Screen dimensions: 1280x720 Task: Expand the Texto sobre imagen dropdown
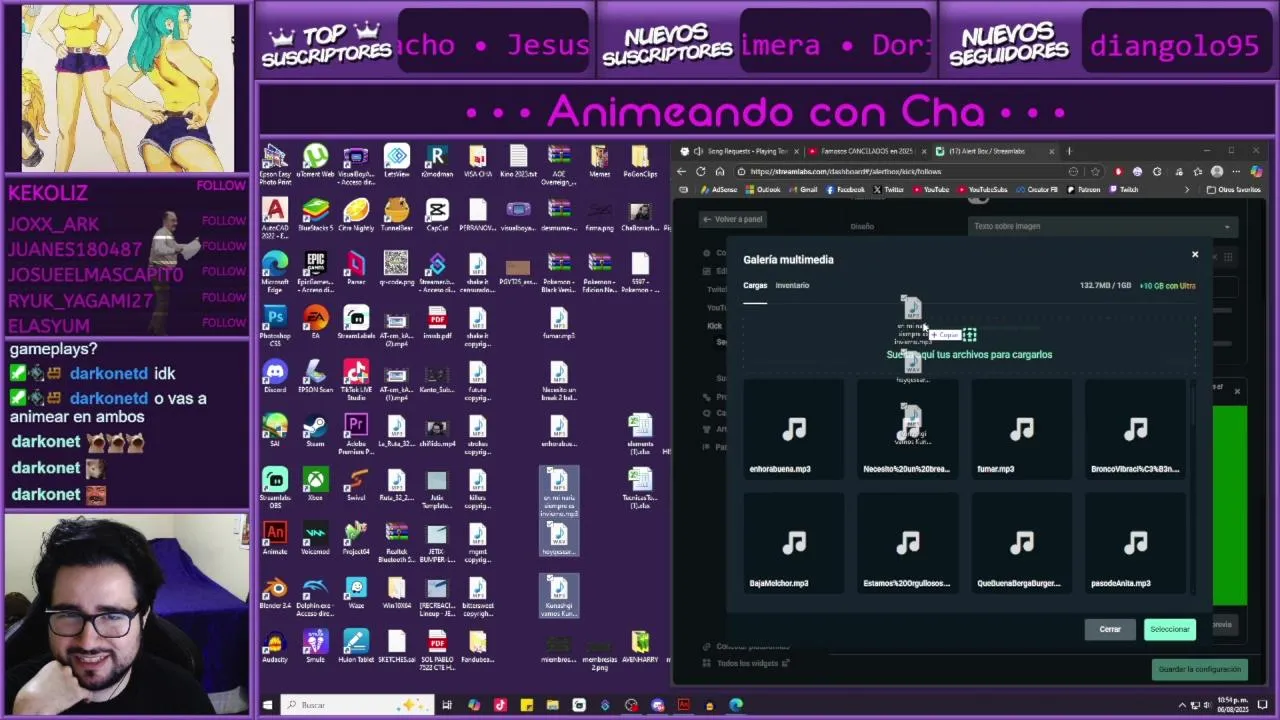1102,226
